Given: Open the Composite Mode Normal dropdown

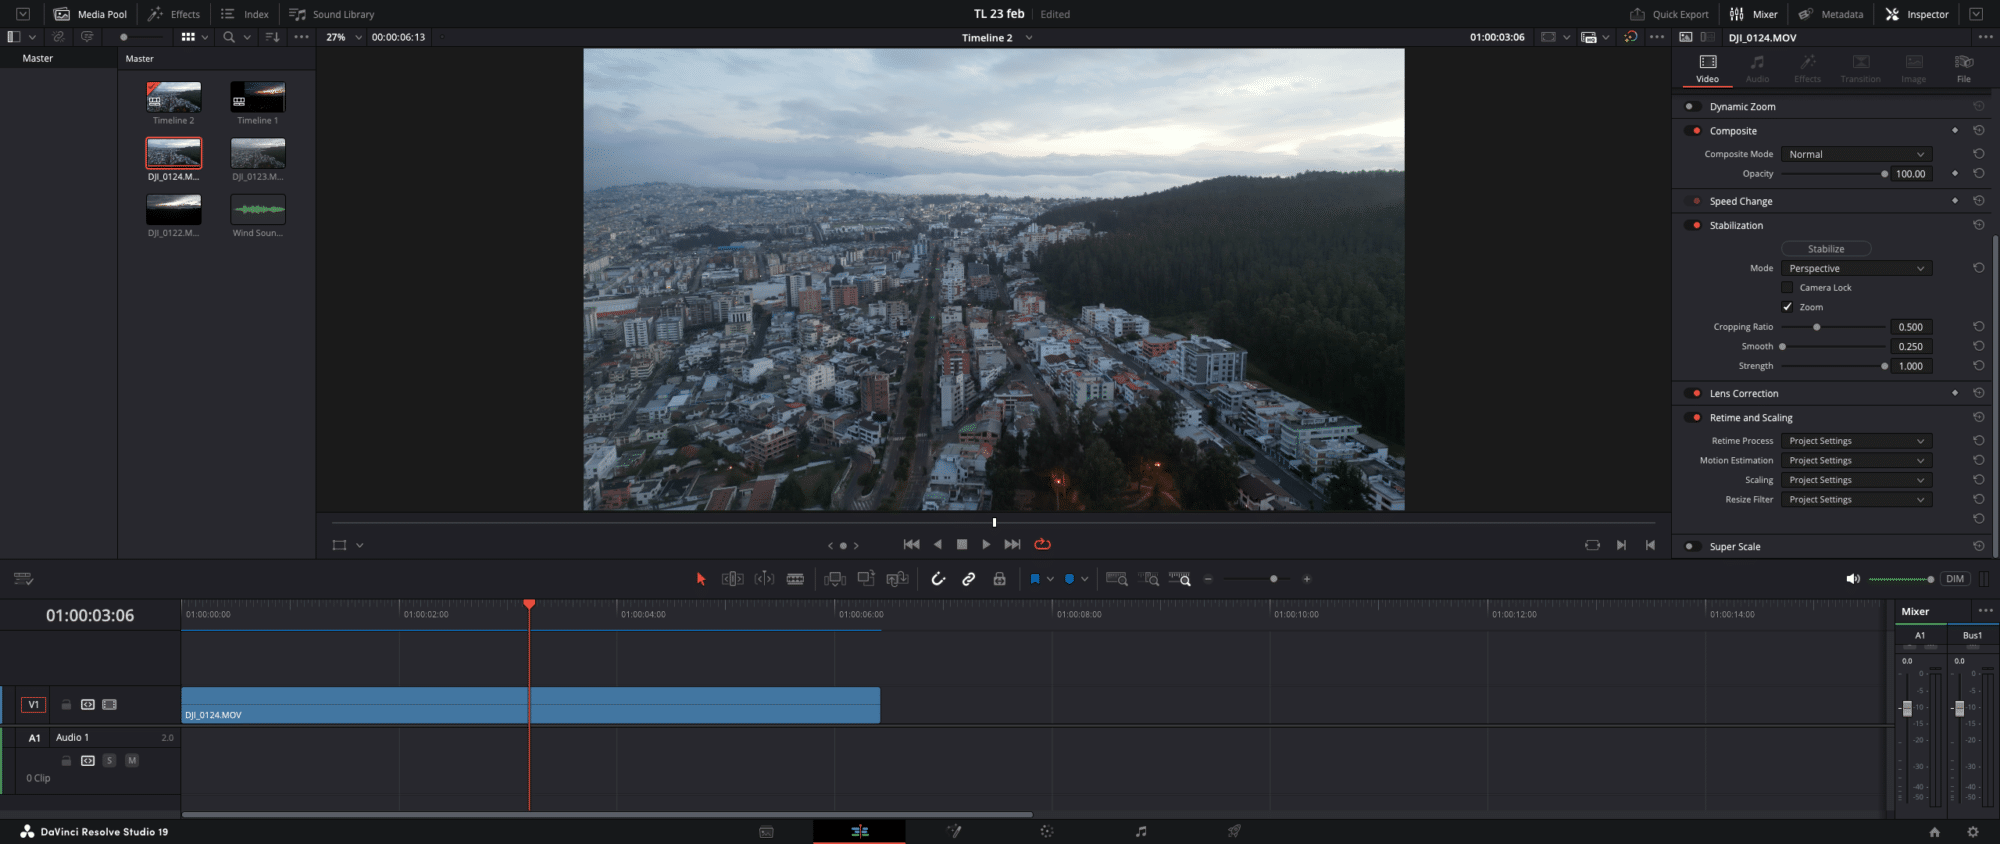Looking at the screenshot, I should [x=1856, y=154].
